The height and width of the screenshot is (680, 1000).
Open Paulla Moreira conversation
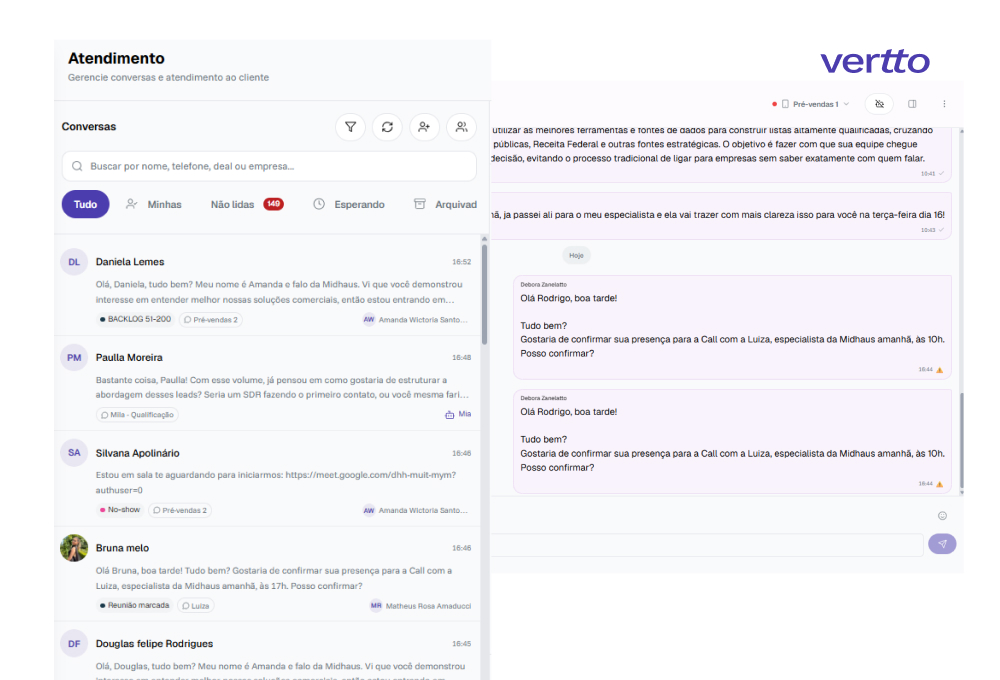pos(268,383)
